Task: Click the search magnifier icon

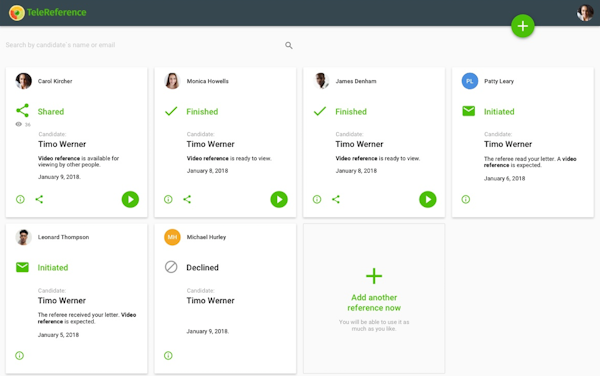Action: pyautogui.click(x=289, y=46)
